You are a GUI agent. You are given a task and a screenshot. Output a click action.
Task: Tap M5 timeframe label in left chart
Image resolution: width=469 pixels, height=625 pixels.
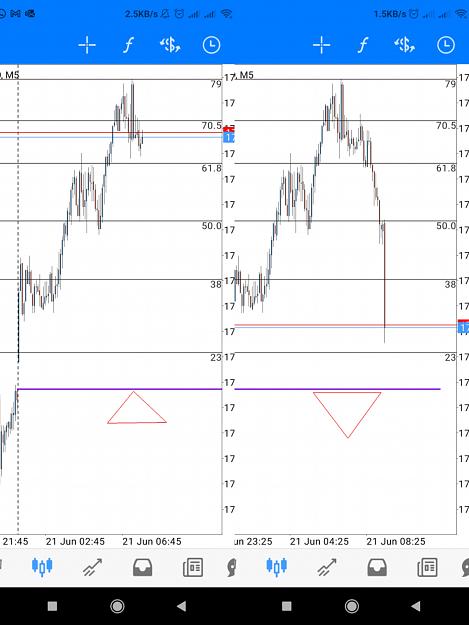tap(12, 75)
